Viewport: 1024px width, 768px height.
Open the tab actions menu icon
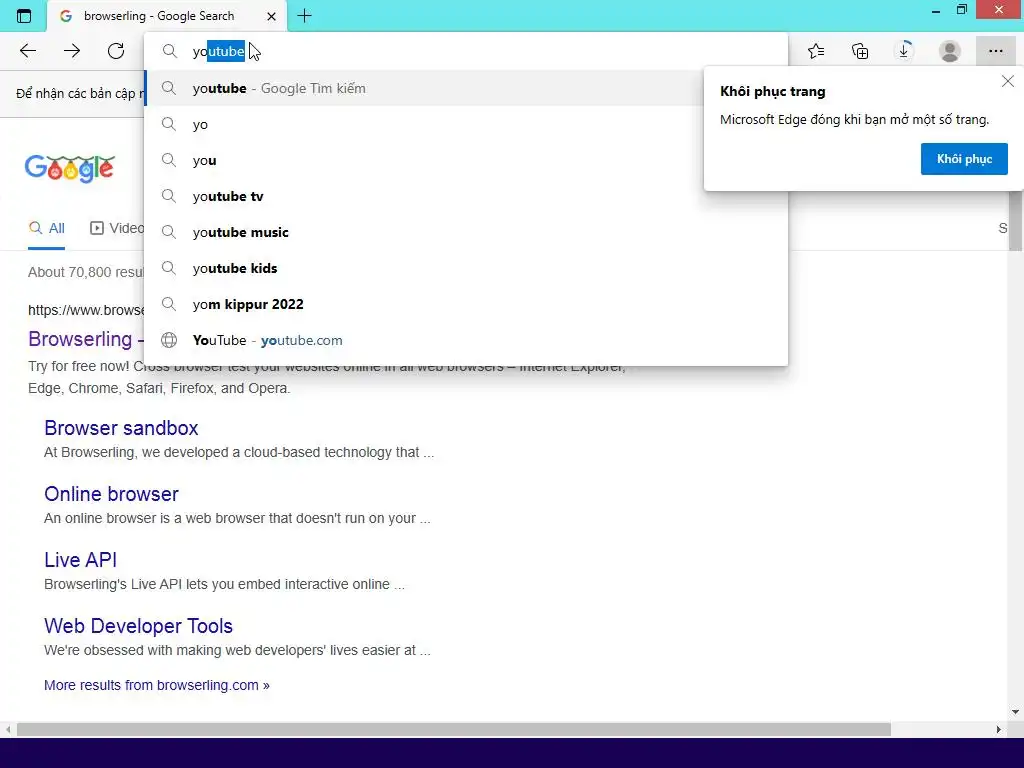[x=24, y=16]
